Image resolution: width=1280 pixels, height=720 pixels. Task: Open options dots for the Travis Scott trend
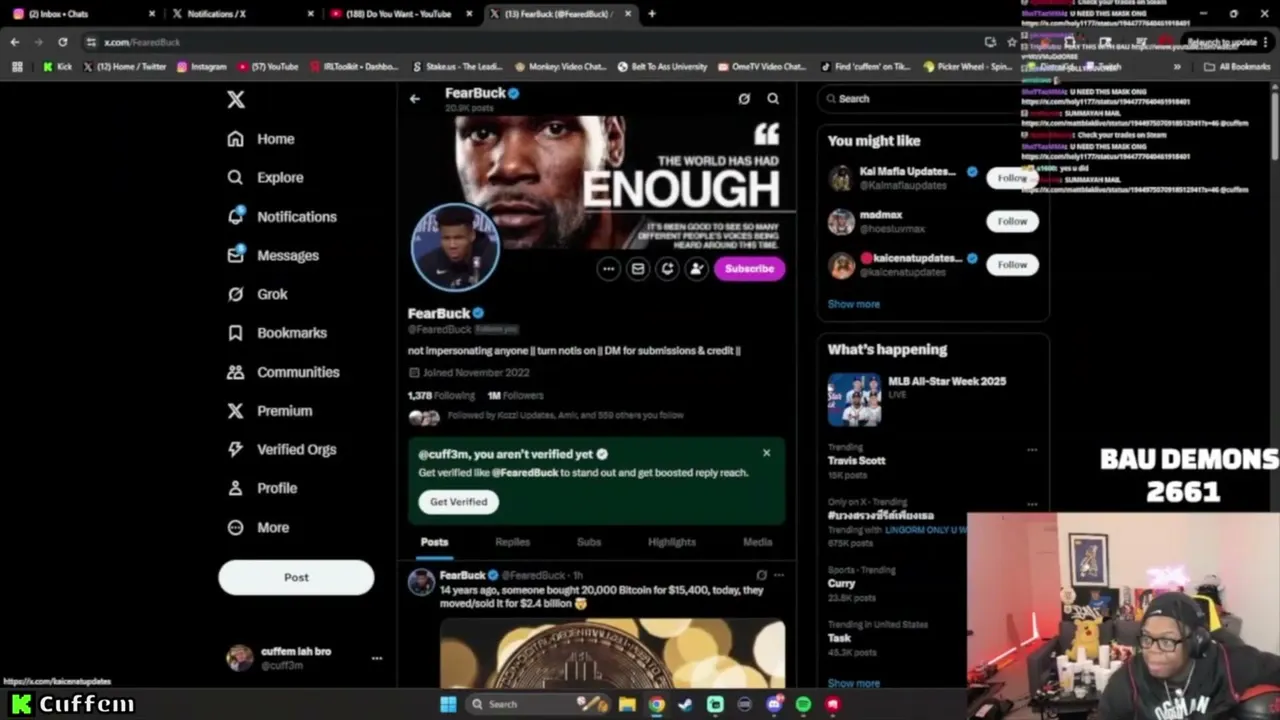[x=1032, y=450]
